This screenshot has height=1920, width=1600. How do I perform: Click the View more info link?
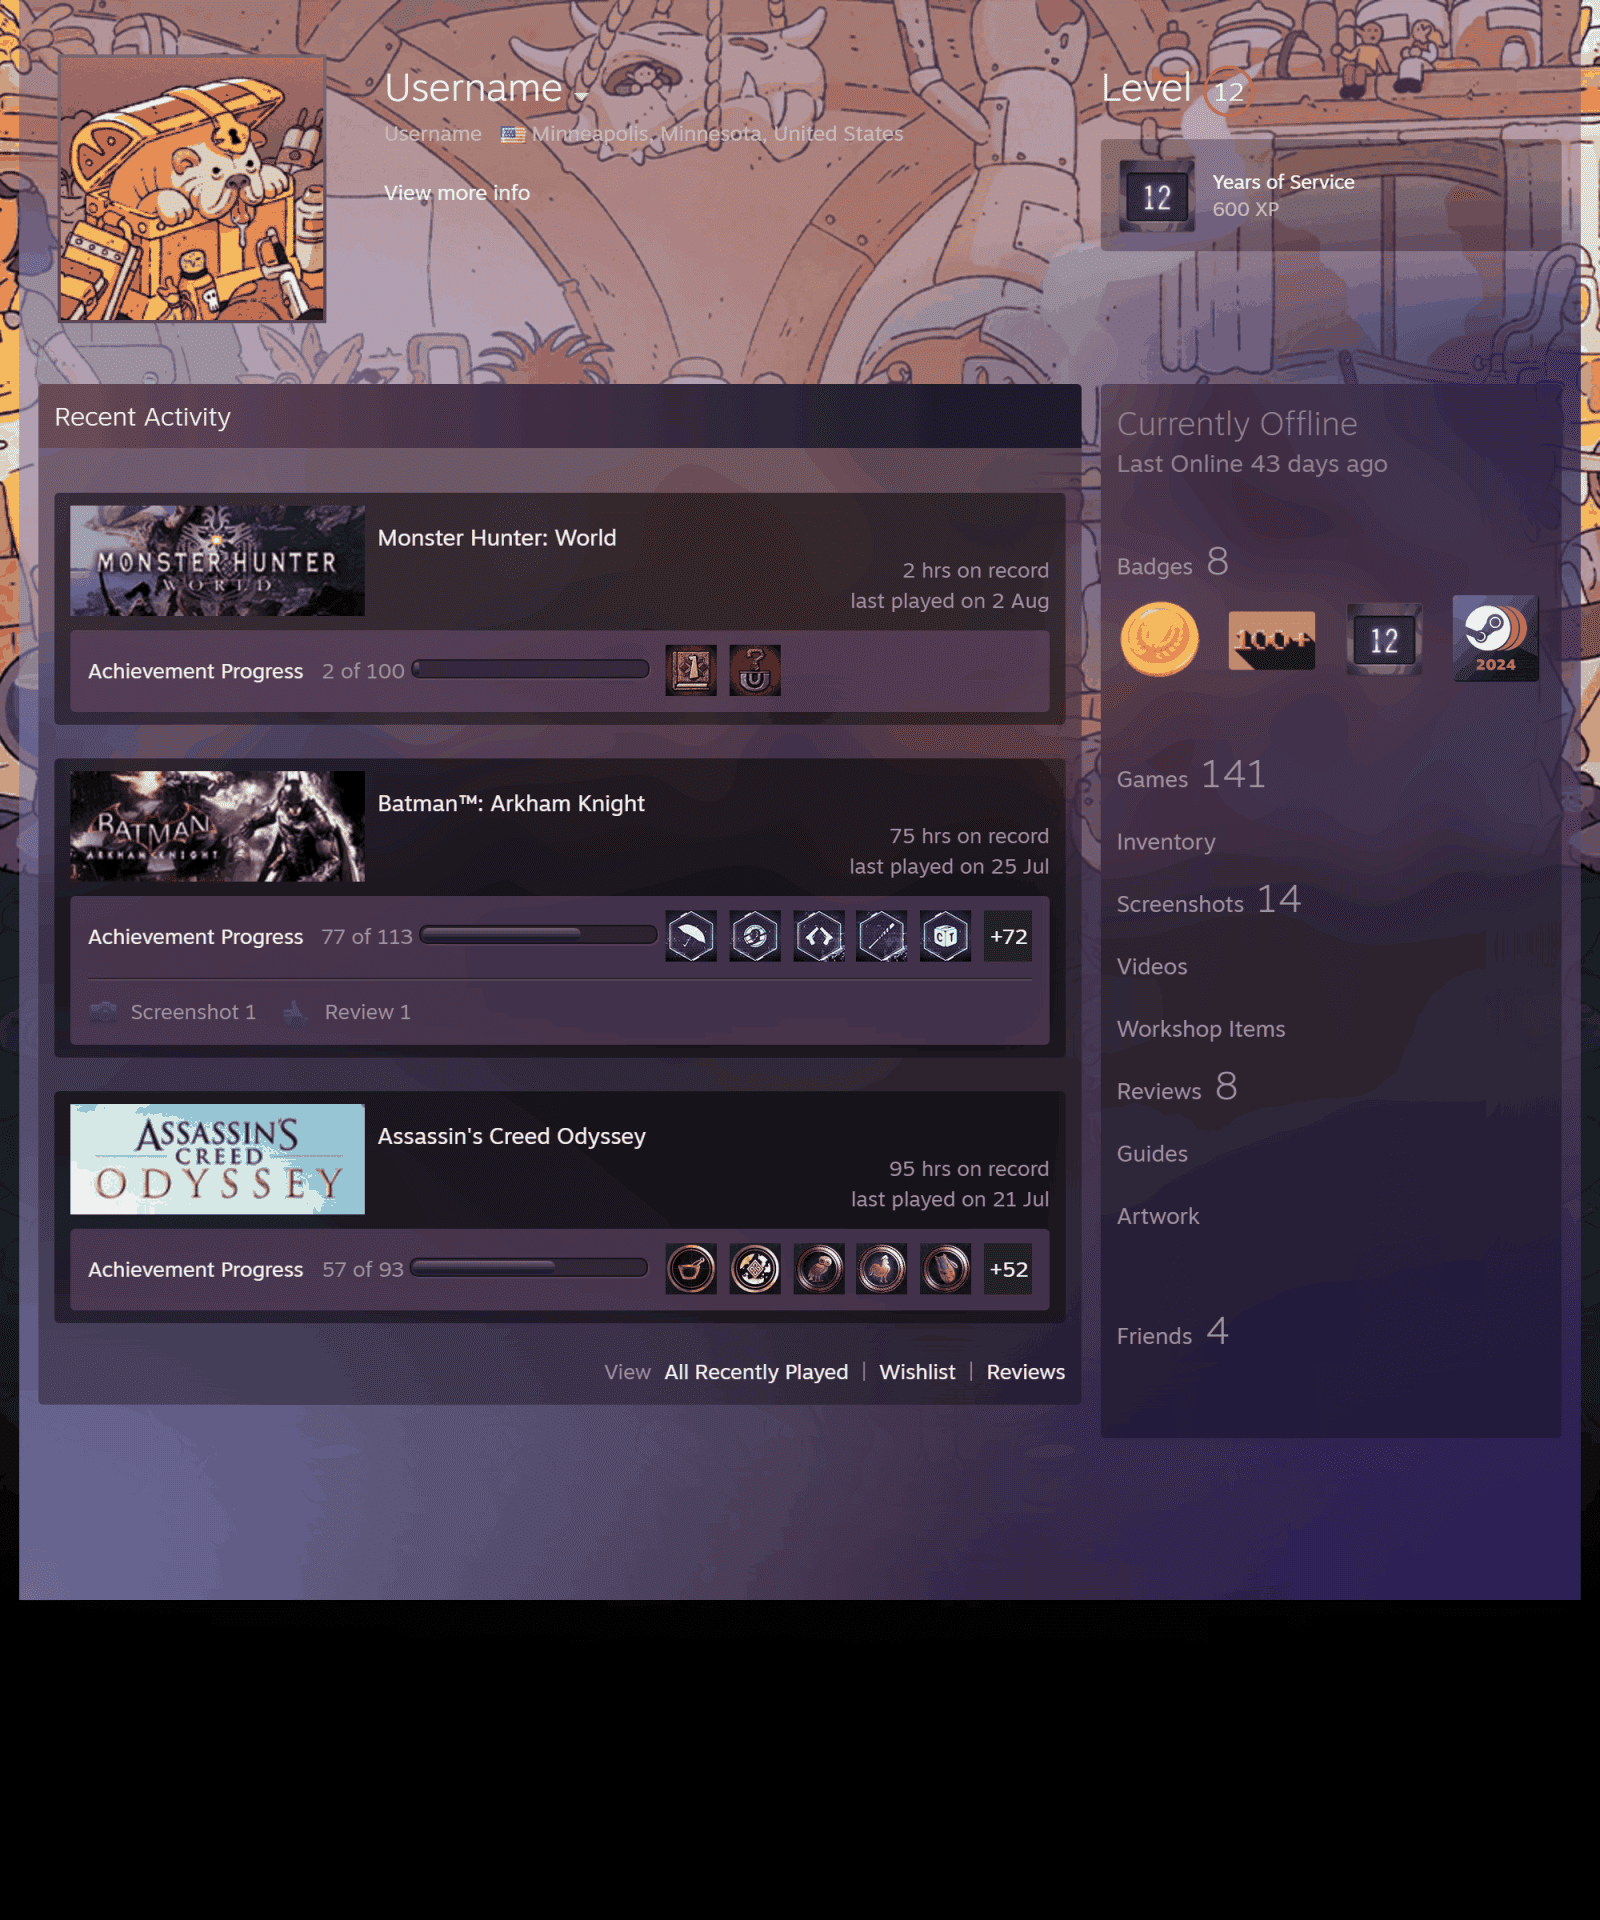tap(457, 193)
